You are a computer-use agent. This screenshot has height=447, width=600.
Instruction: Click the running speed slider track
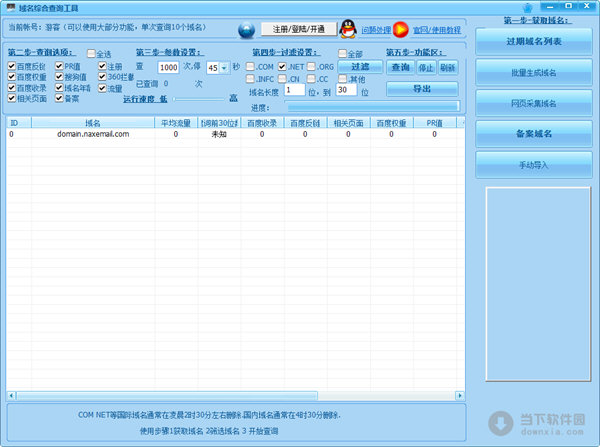click(198, 99)
